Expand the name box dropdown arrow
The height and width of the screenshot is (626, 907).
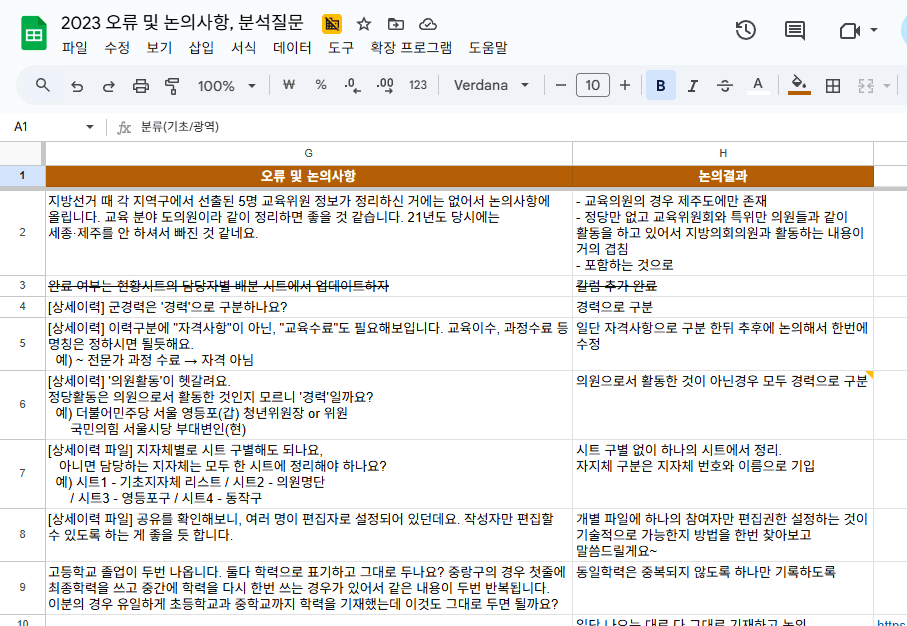coord(90,127)
